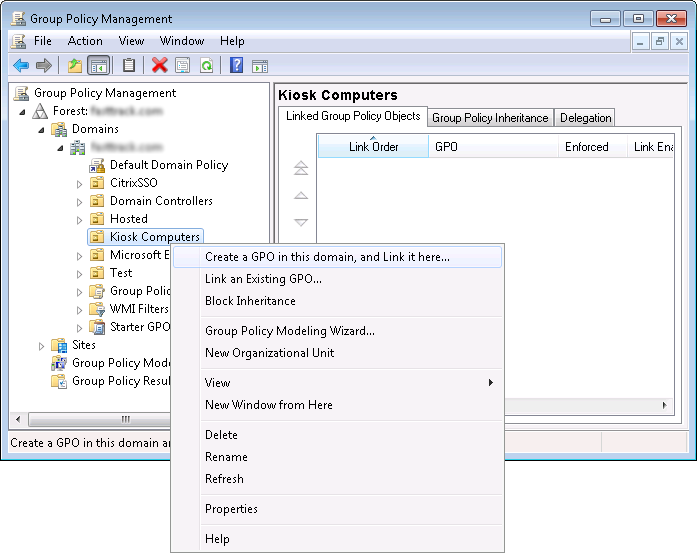Click the Group Policy Management root node
The height and width of the screenshot is (553, 697).
coord(105,93)
